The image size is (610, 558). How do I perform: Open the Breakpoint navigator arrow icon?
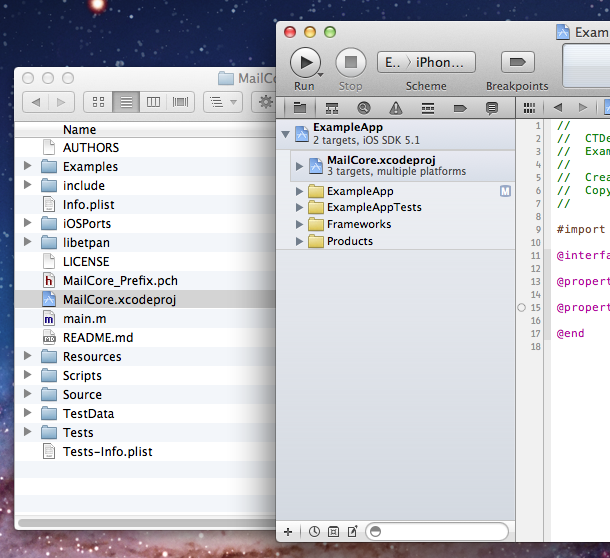click(460, 108)
